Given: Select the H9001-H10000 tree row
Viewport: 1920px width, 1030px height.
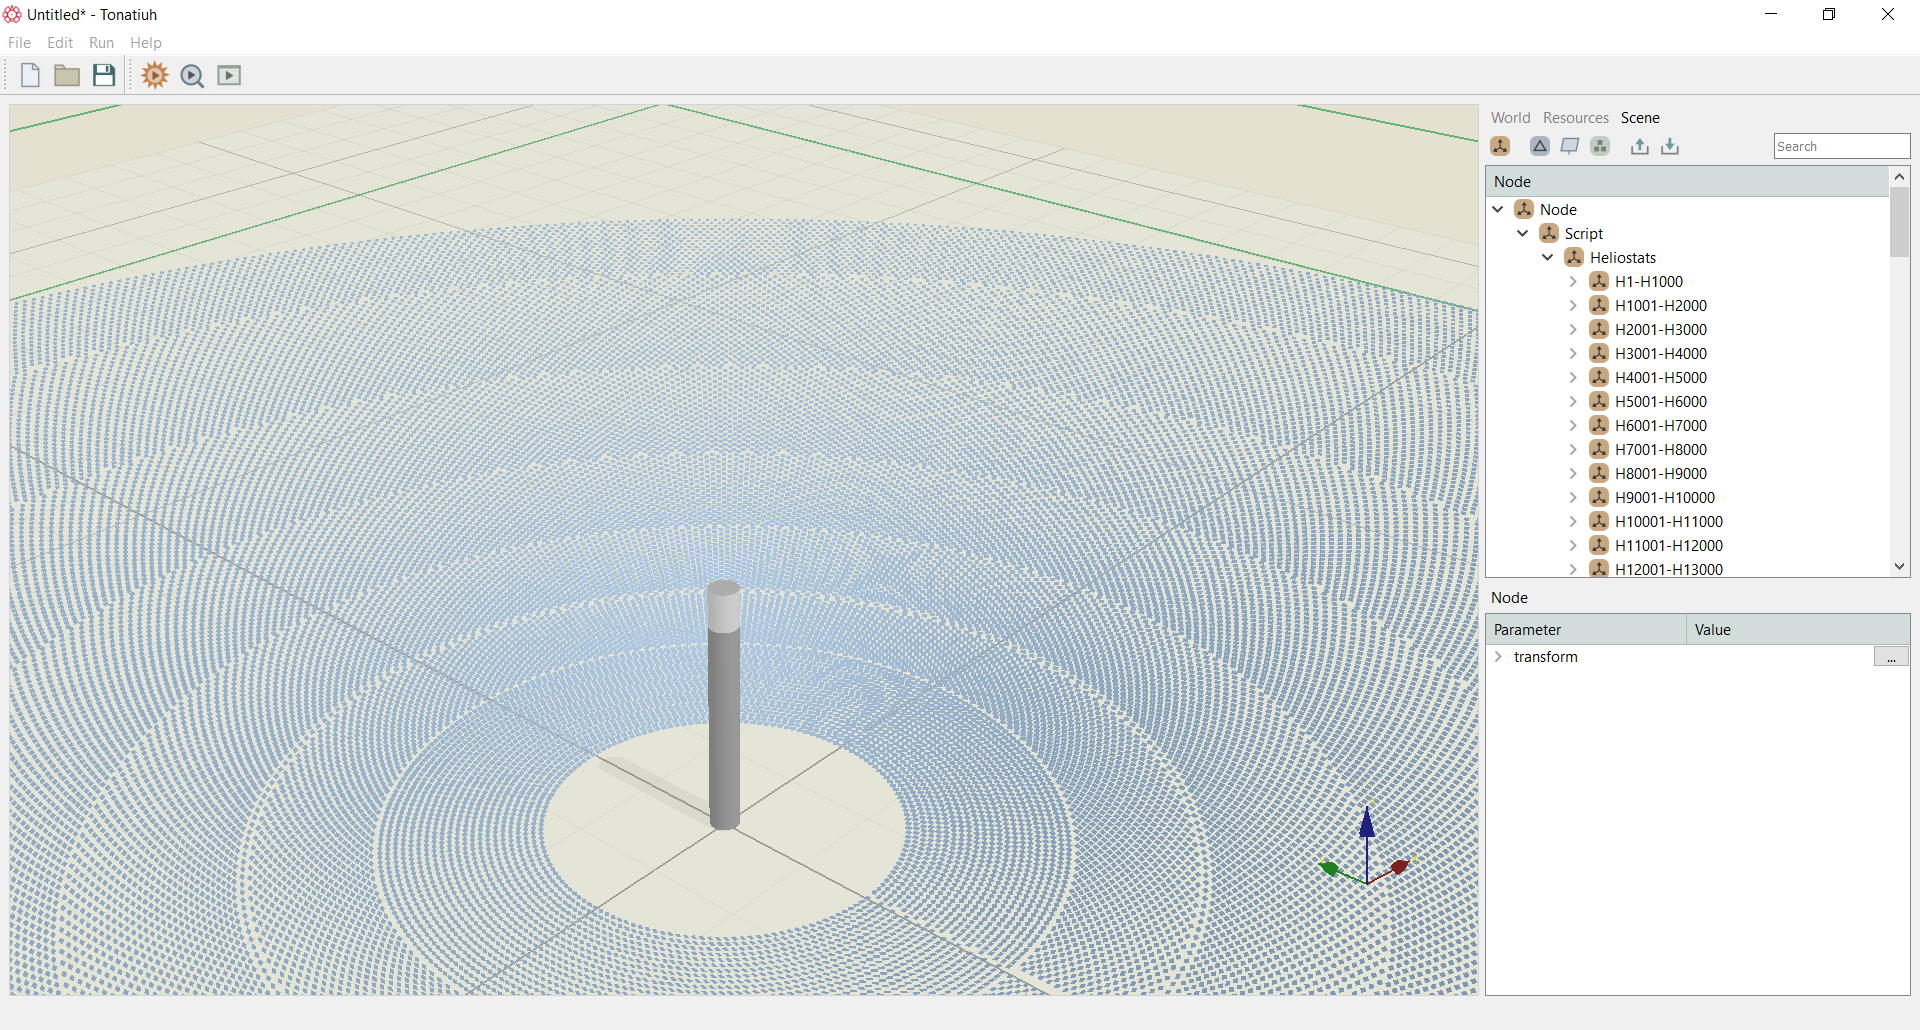Looking at the screenshot, I should click(x=1664, y=497).
